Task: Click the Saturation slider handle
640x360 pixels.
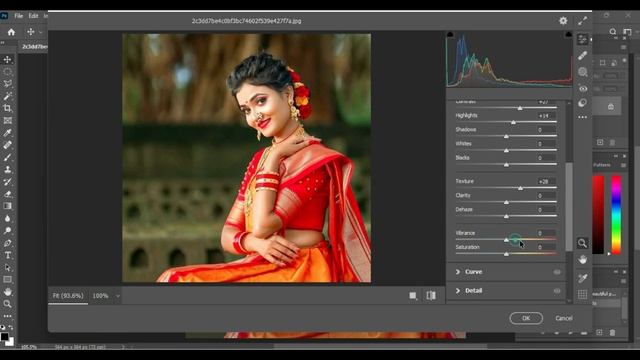Action: point(506,254)
